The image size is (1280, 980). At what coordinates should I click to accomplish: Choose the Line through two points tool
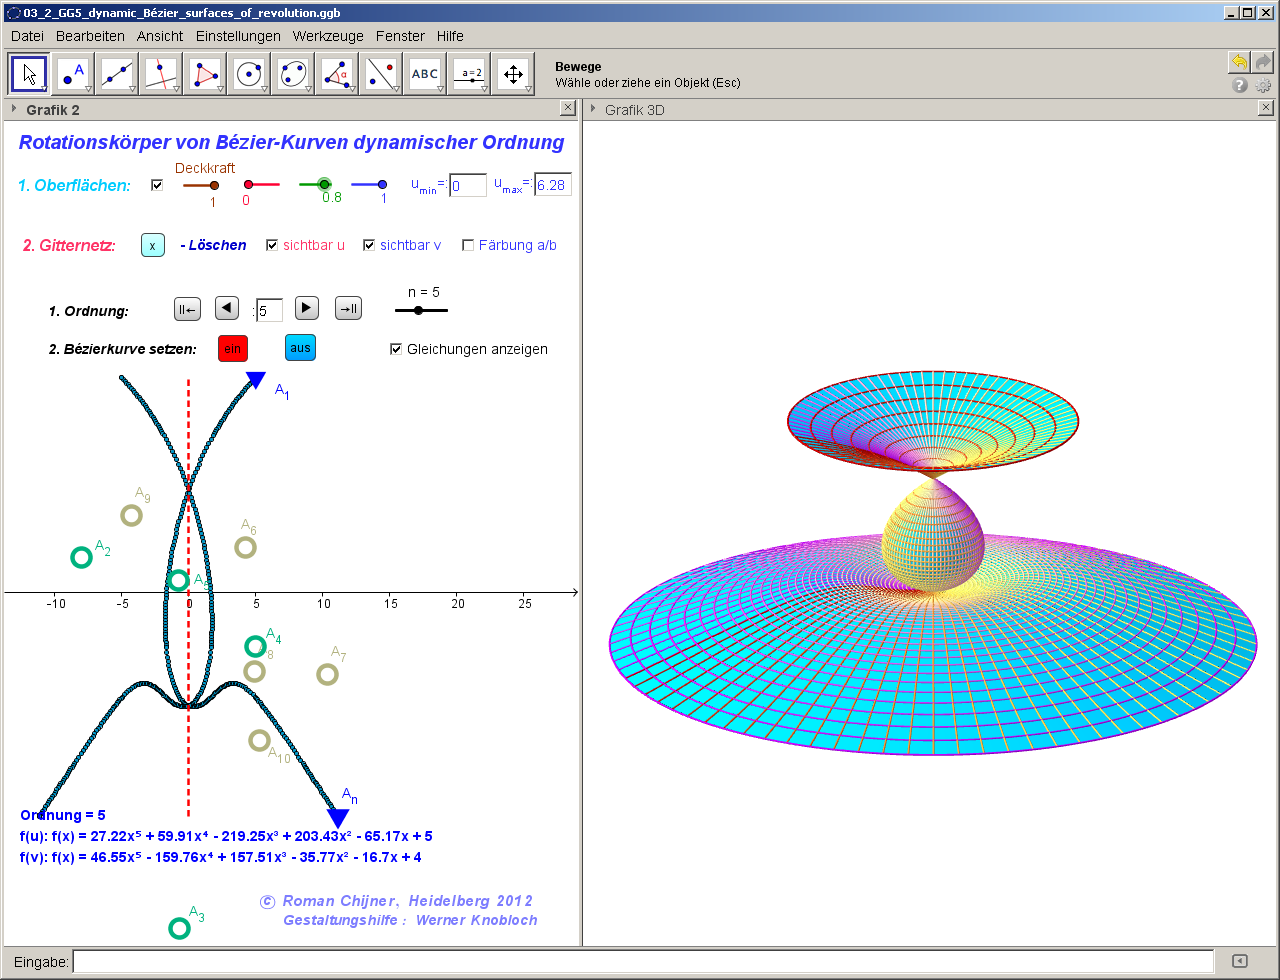pyautogui.click(x=117, y=74)
